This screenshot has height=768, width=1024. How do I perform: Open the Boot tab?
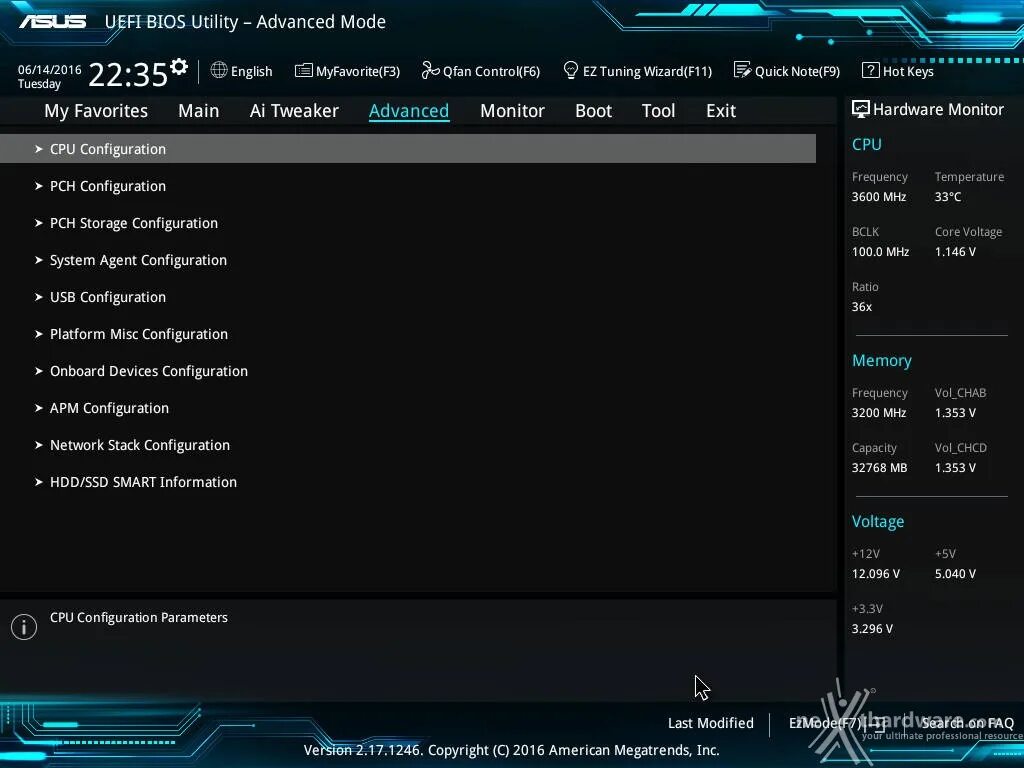[x=594, y=111]
